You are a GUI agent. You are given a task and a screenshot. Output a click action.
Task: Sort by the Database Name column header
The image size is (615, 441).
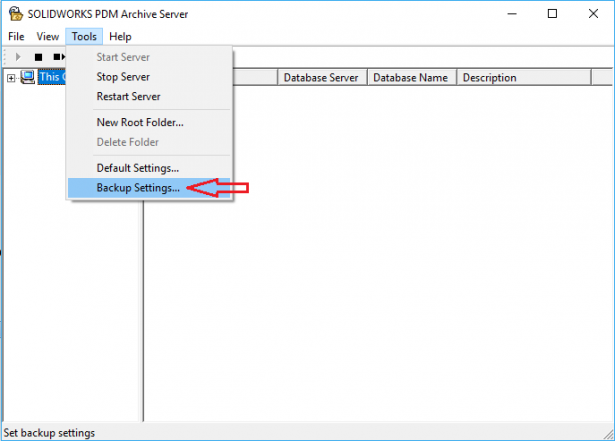pyautogui.click(x=411, y=77)
